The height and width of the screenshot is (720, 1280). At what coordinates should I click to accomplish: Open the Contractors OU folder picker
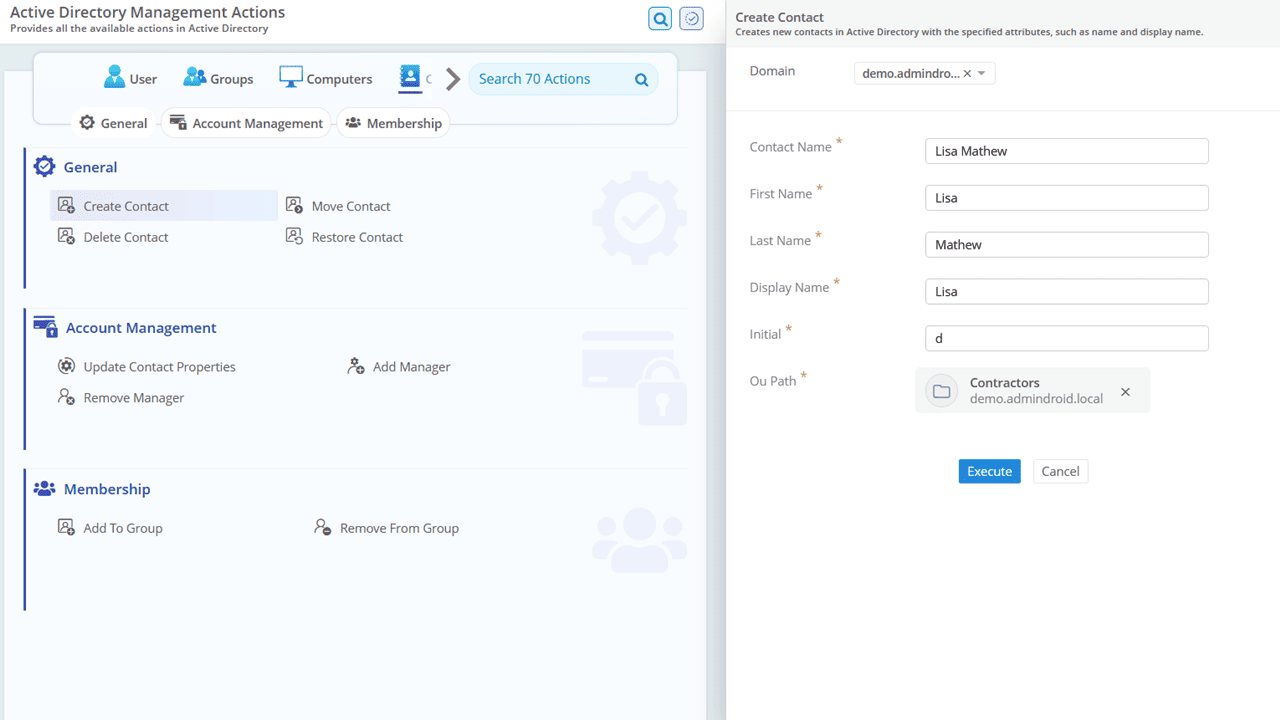(940, 390)
